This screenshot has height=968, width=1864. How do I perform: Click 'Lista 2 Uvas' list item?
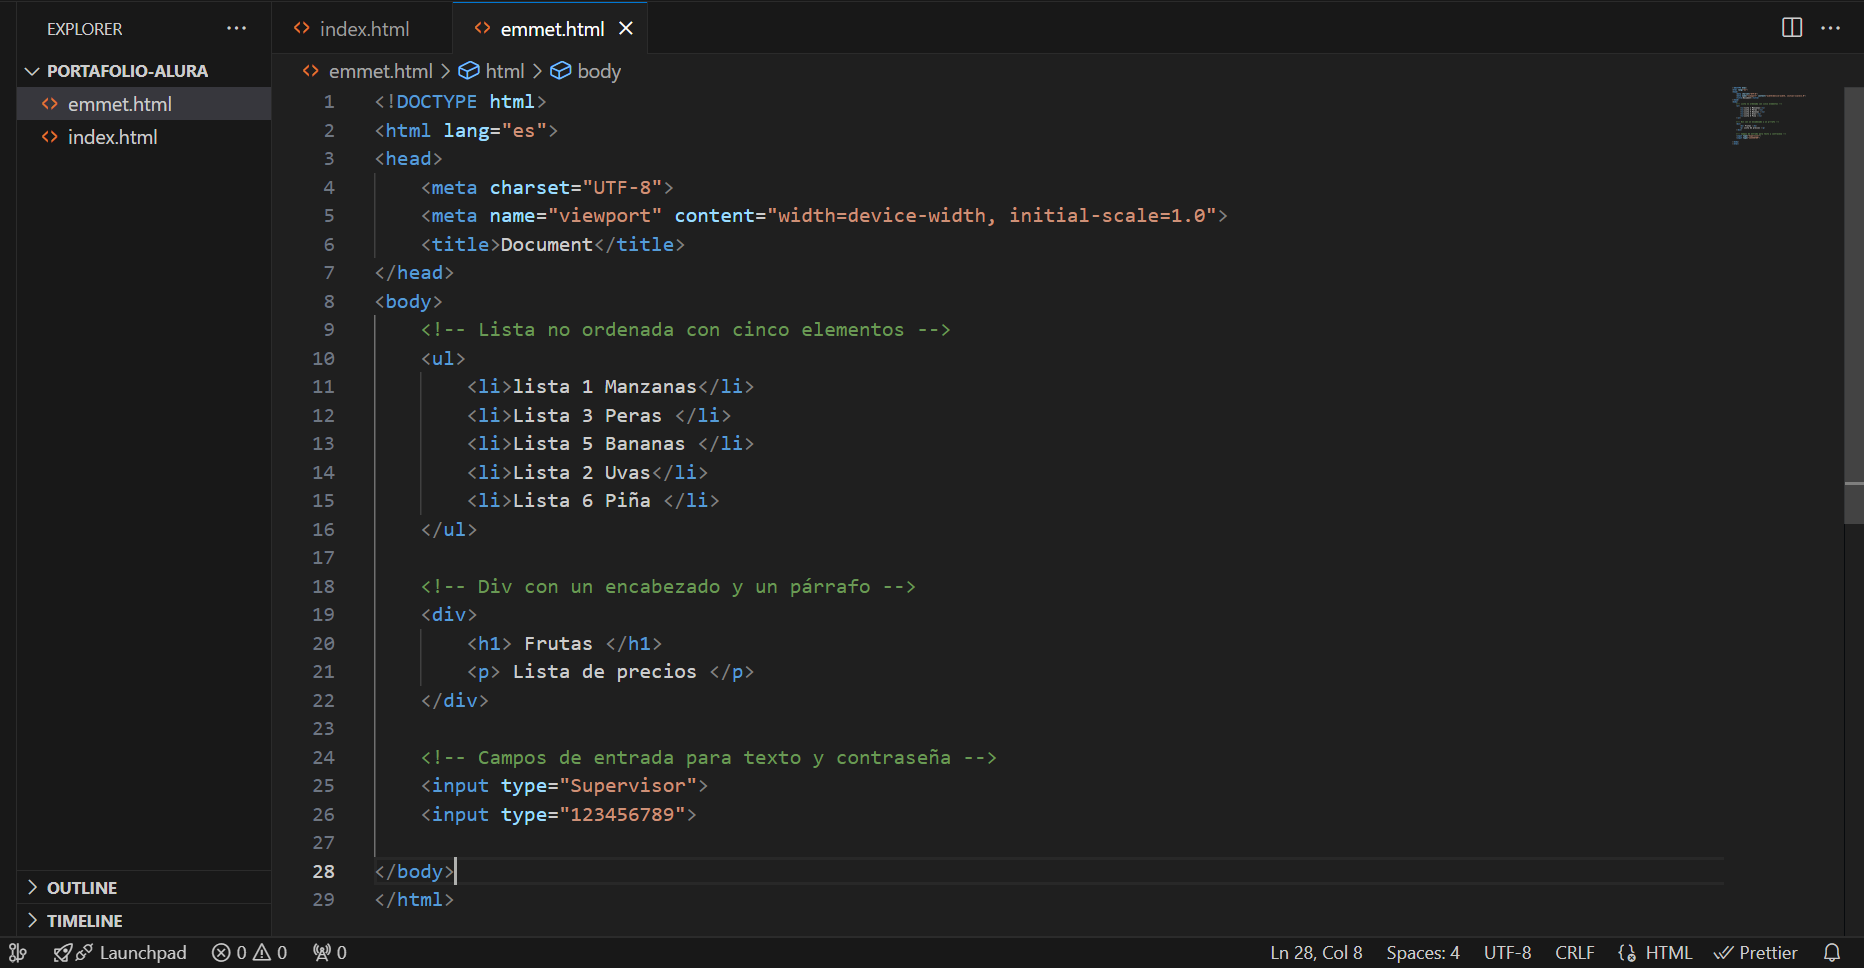(x=587, y=473)
